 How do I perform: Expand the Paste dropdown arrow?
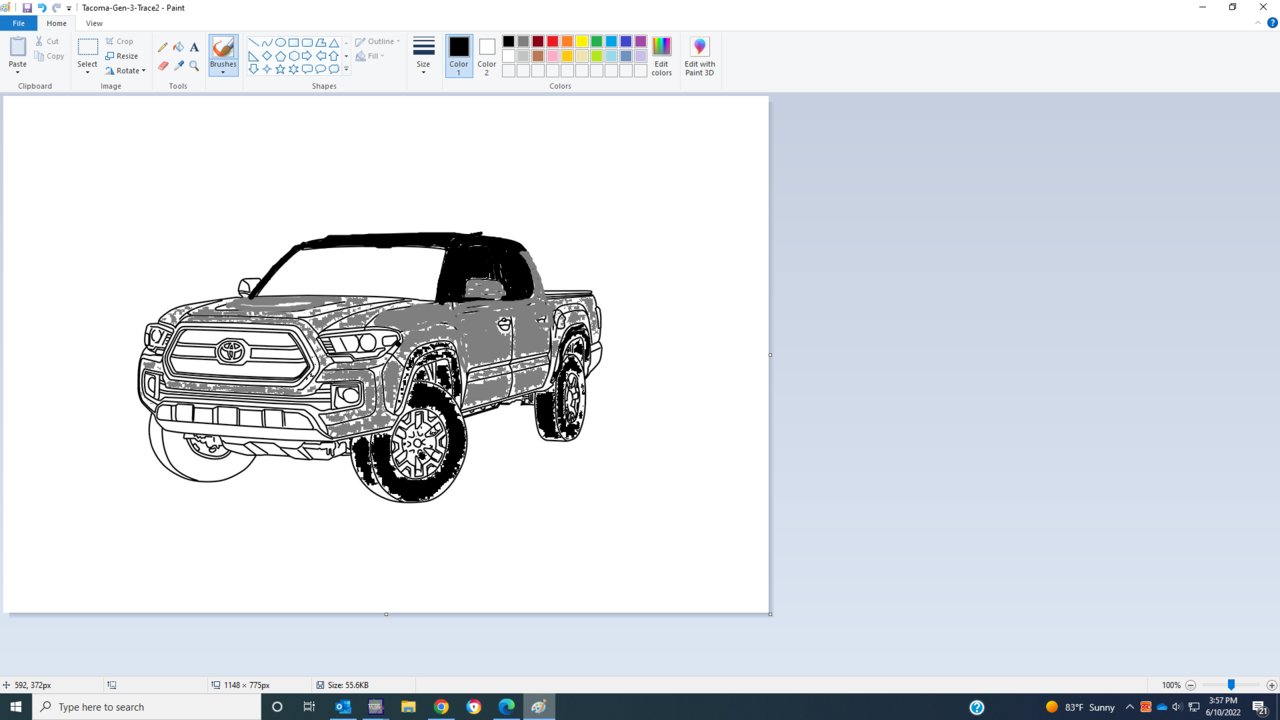click(x=18, y=71)
